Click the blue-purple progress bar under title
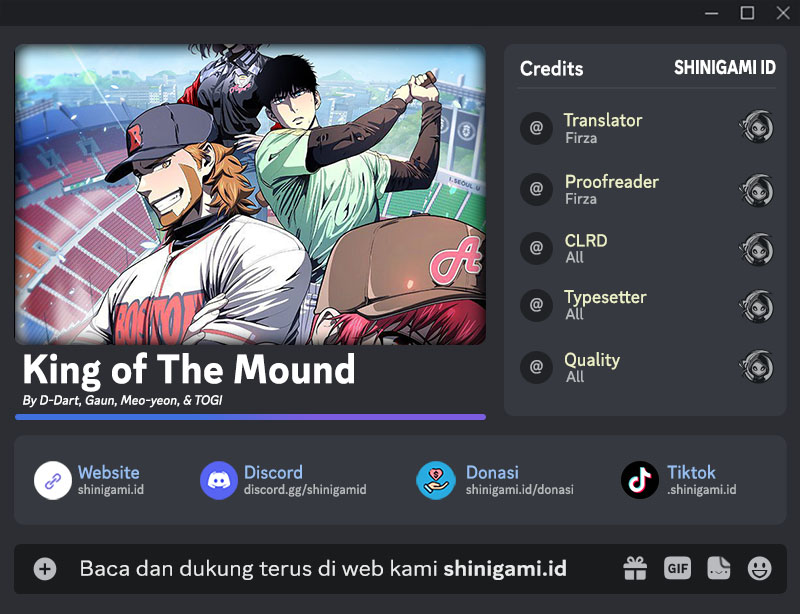 [251, 417]
